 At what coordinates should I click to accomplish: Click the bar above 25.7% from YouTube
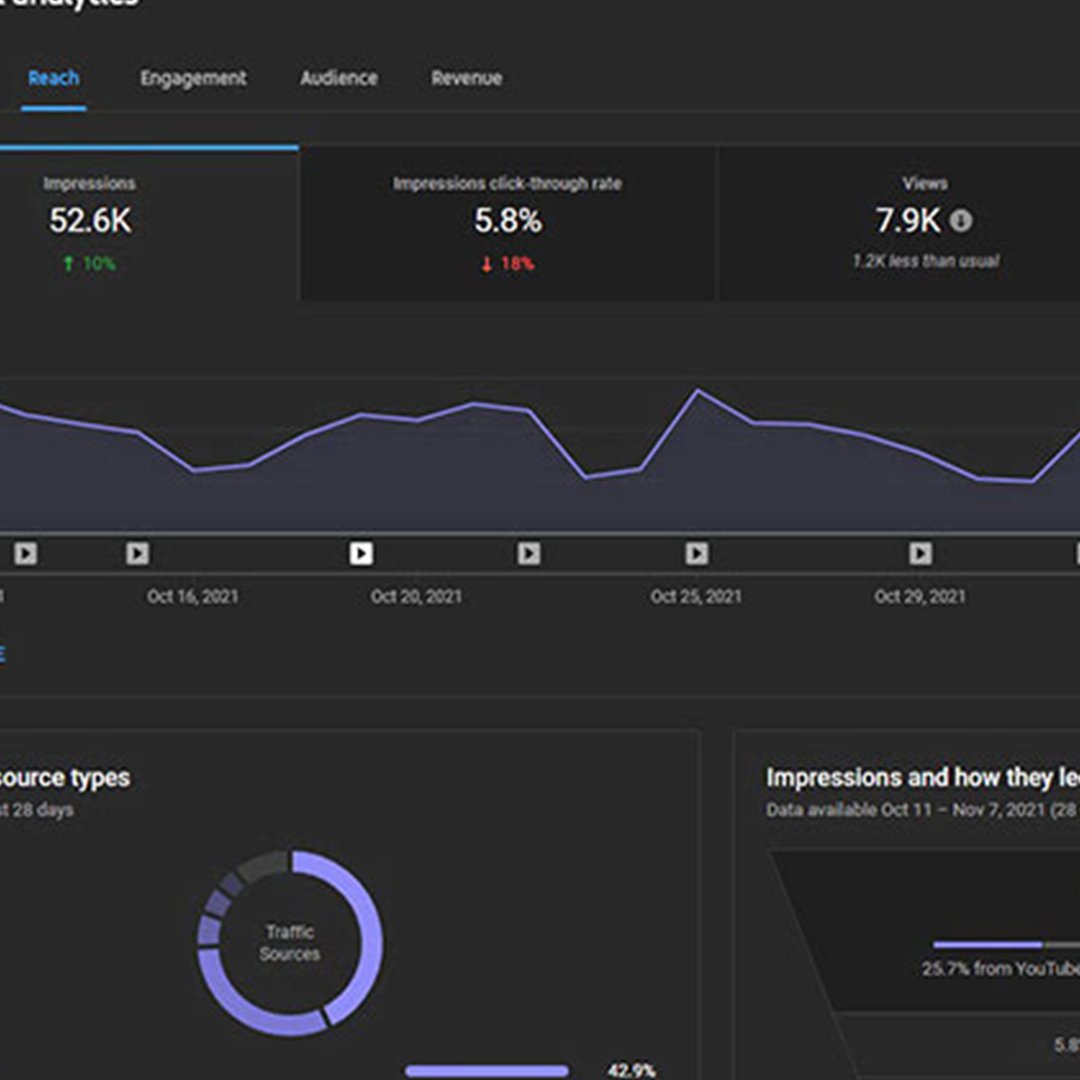[988, 944]
